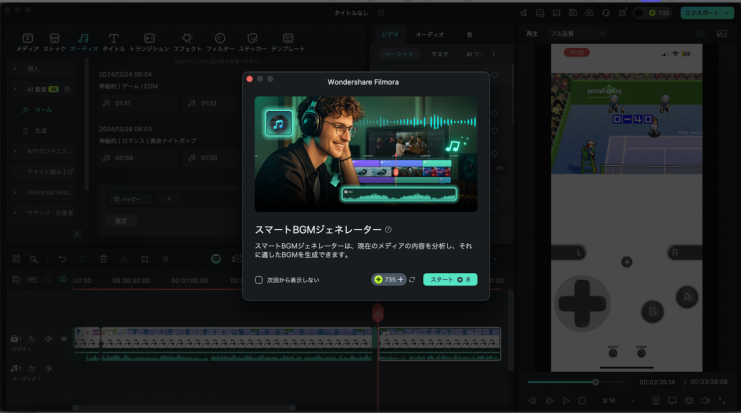Mute the ビデオ 1 track speaker

[48, 339]
